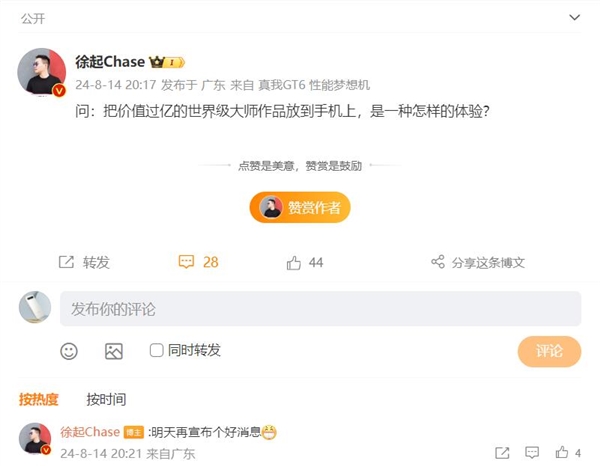Expand the chevron menu at top right
This screenshot has height=466, width=600.
574,17
